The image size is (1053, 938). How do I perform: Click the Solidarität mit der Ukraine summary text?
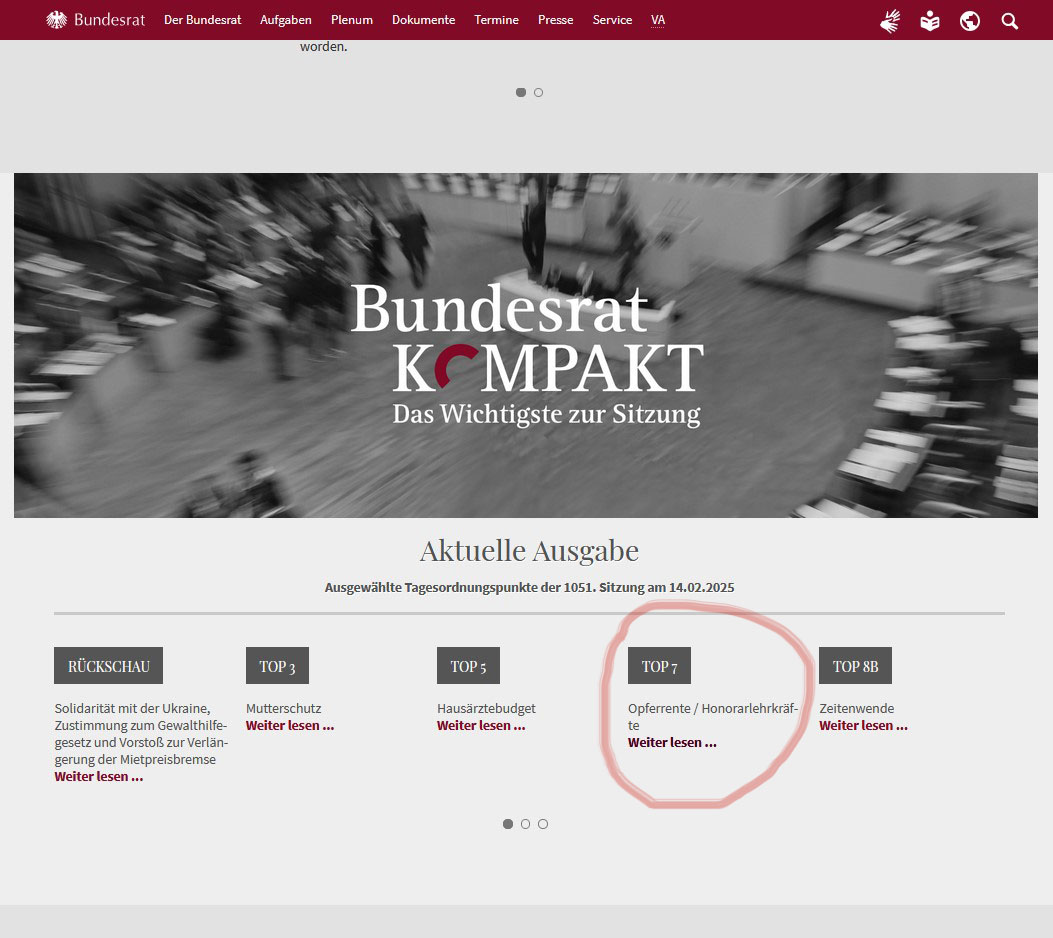(x=141, y=734)
